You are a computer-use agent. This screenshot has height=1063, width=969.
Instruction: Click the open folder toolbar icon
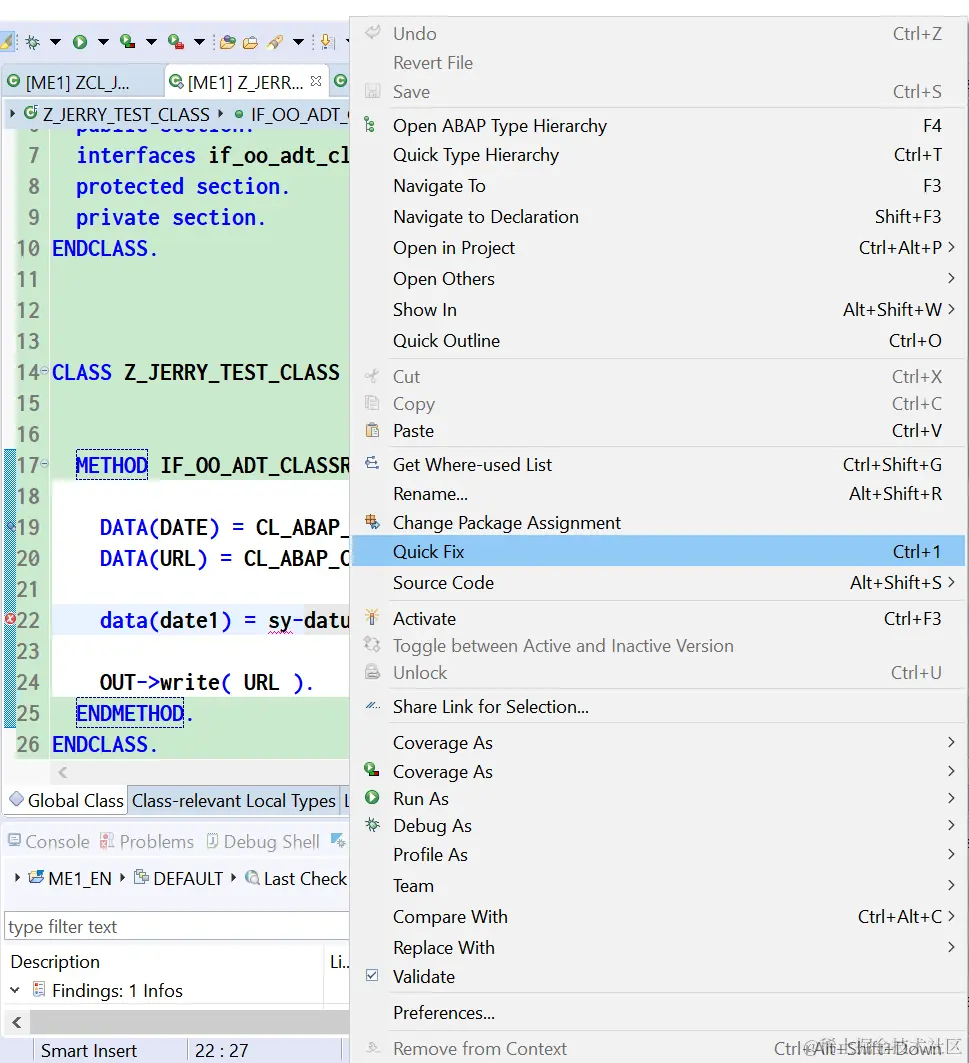tap(250, 42)
